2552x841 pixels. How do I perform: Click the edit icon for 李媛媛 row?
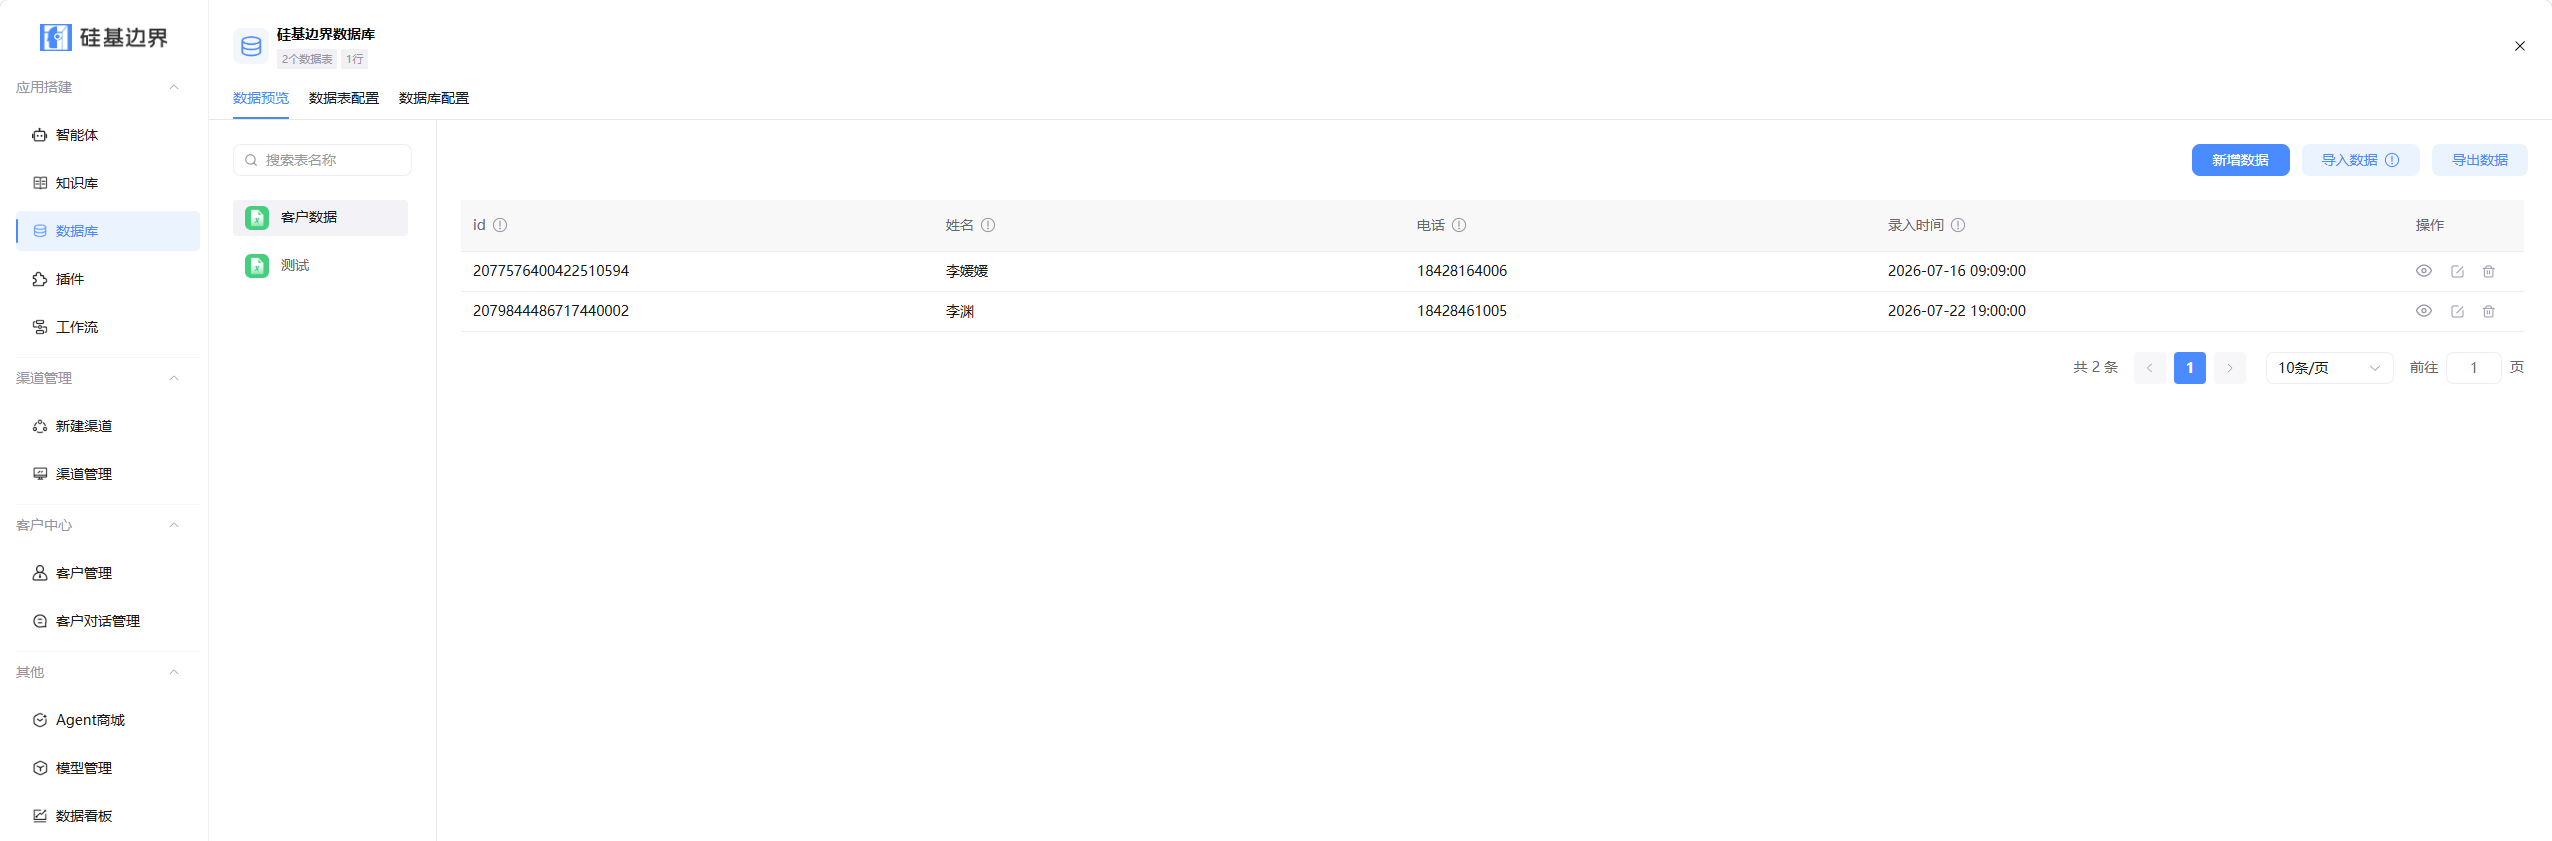coord(2457,271)
